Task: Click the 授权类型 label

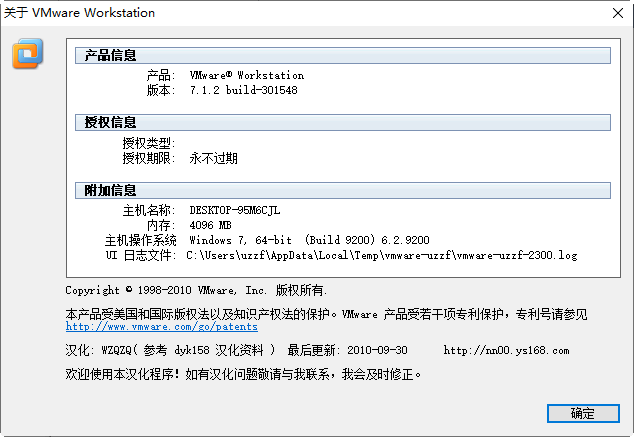Action: pos(148,143)
